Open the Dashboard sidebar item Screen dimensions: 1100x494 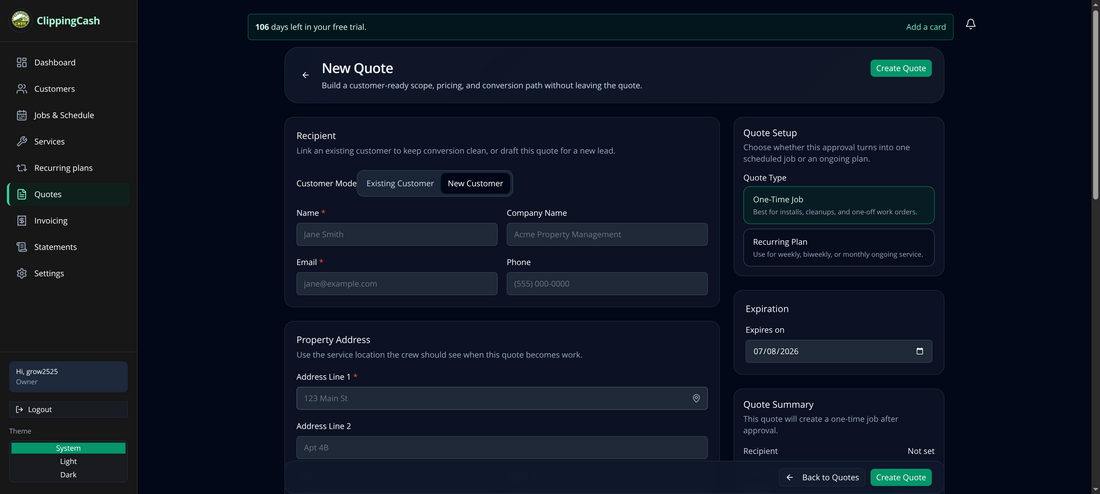pos(68,62)
